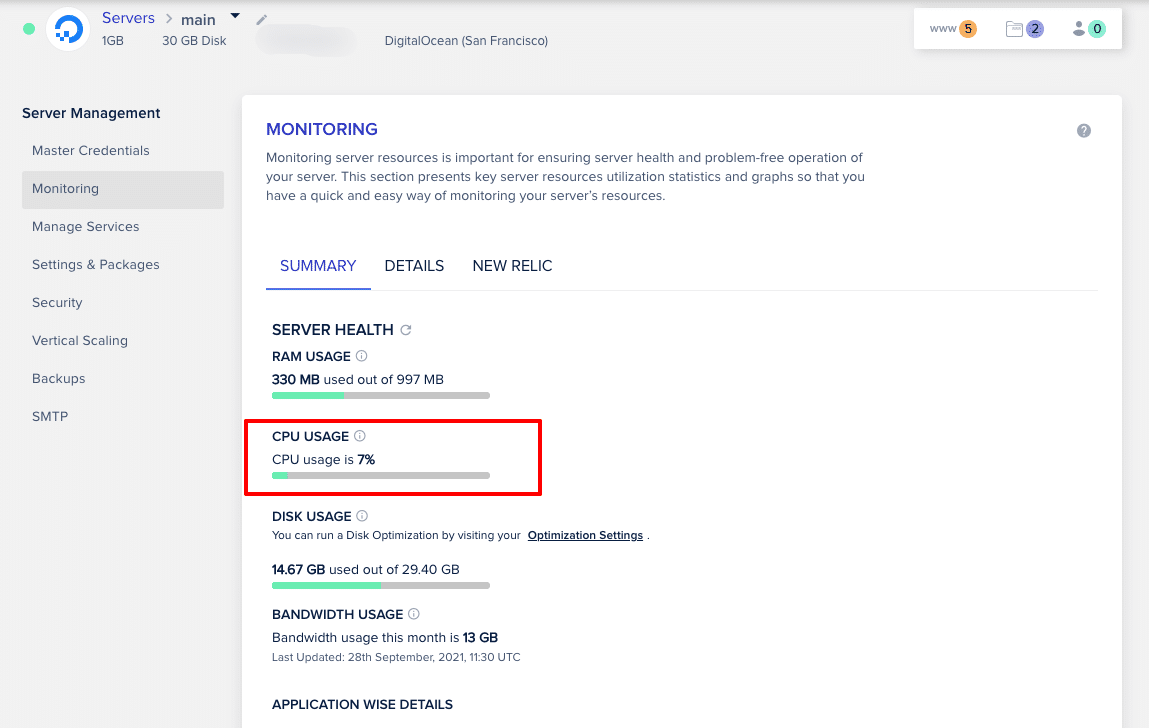Click the Disk Usage info icon
Viewport: 1149px width, 728px height.
coord(363,516)
